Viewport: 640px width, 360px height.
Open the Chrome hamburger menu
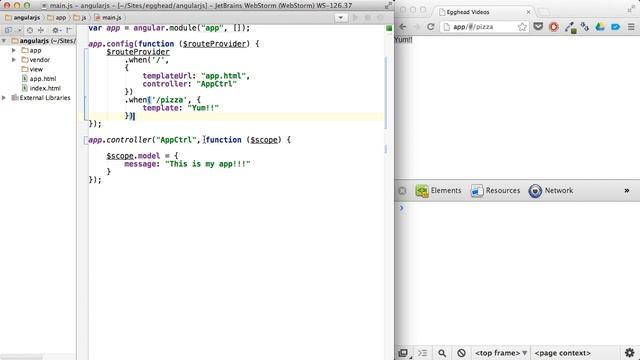point(631,27)
